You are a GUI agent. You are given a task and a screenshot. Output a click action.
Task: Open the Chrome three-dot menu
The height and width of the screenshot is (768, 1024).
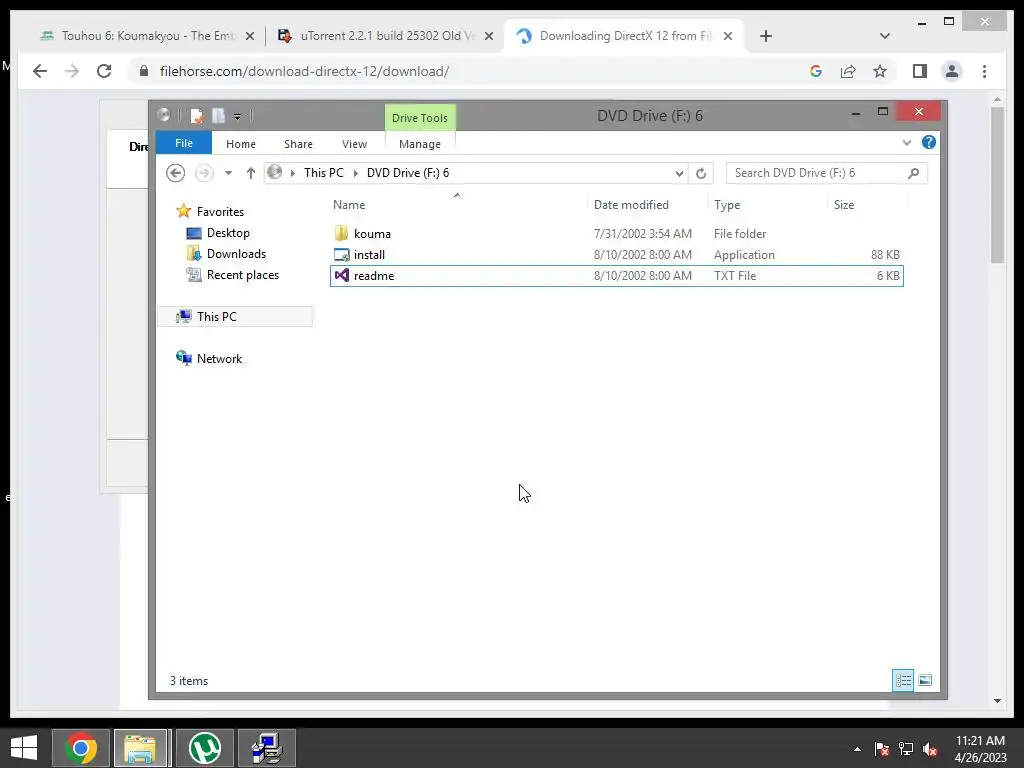[984, 71]
